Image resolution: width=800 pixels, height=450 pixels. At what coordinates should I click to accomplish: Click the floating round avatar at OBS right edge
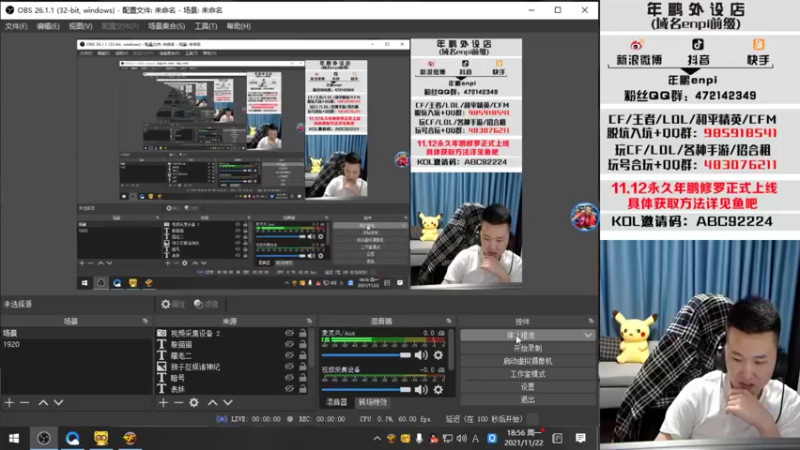click(584, 217)
